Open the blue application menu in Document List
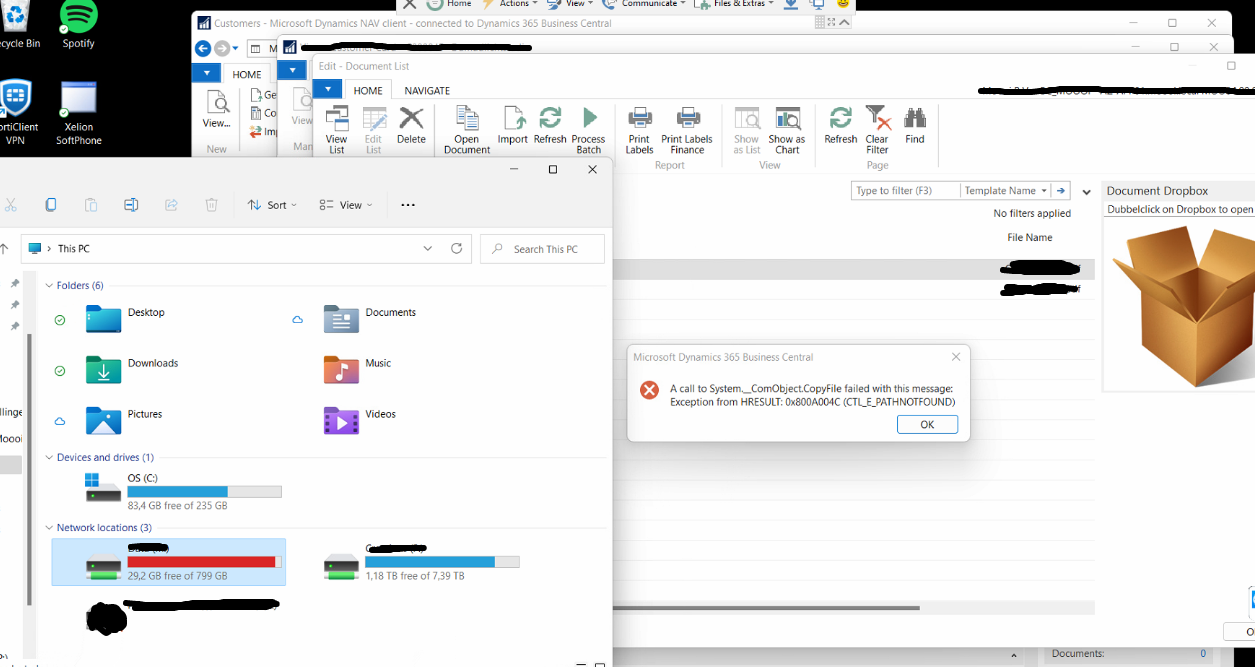Image resolution: width=1255 pixels, height=667 pixels. click(x=327, y=90)
